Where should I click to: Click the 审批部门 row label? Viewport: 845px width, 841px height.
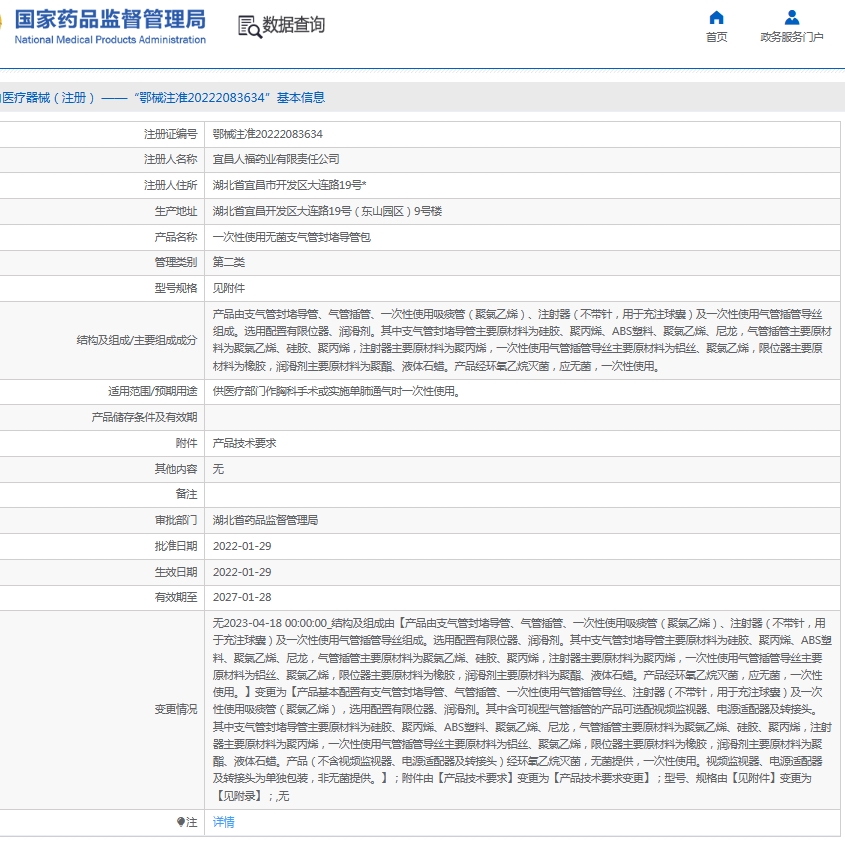point(176,520)
